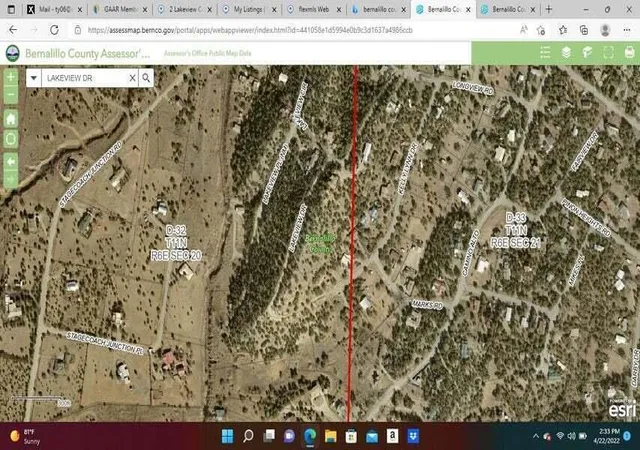Zoom in on the map
Screen dimensions: 640x450
click(11, 77)
